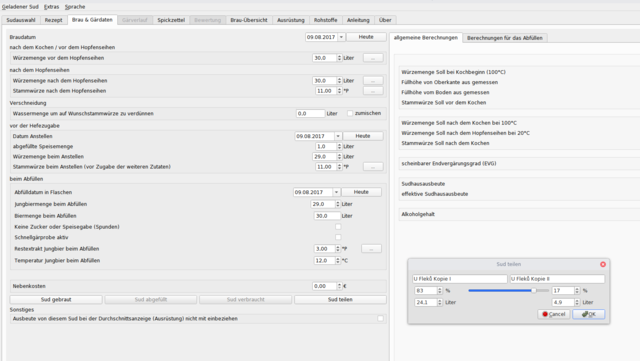The height and width of the screenshot is (361, 640).
Task: Adjust Würzemenge vor dem Hopfenseihen spinner arrows
Action: pos(339,58)
